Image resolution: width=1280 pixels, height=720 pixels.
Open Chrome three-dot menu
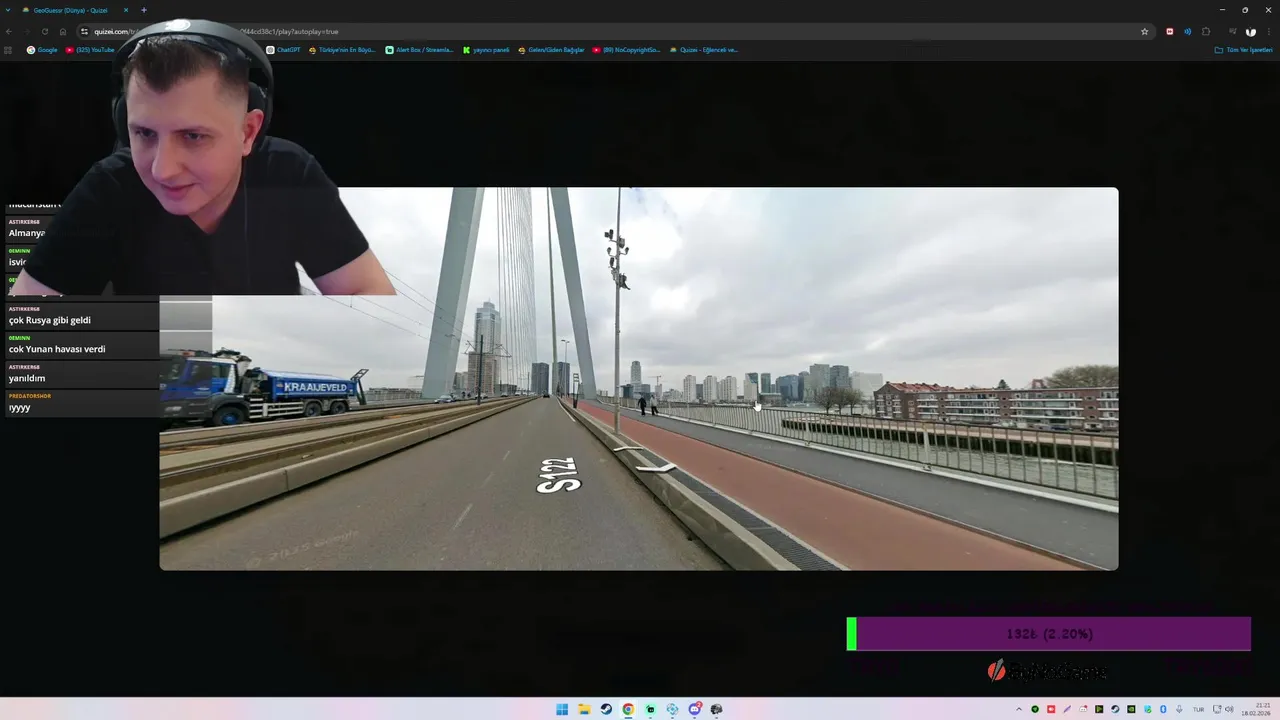pyautogui.click(x=1269, y=31)
